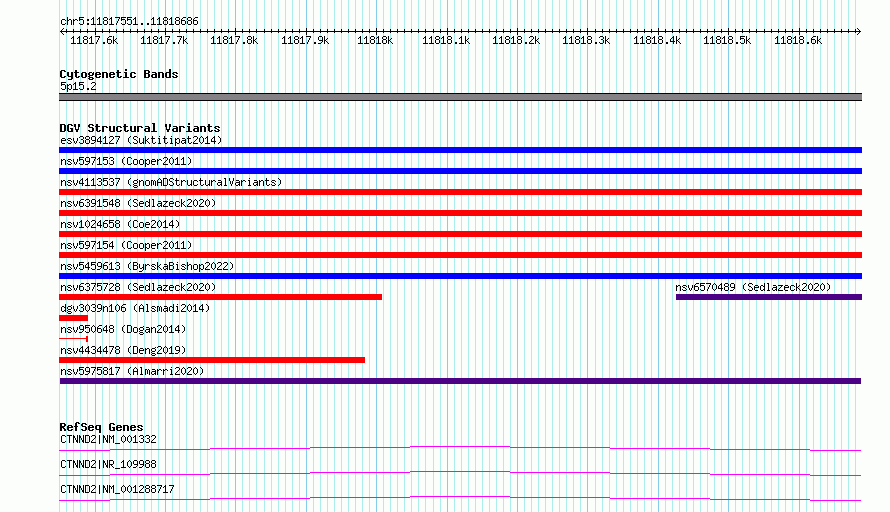This screenshot has width=890, height=512.
Task: Select the nsv597154 (Cooper2011) label
Action: pos(126,245)
